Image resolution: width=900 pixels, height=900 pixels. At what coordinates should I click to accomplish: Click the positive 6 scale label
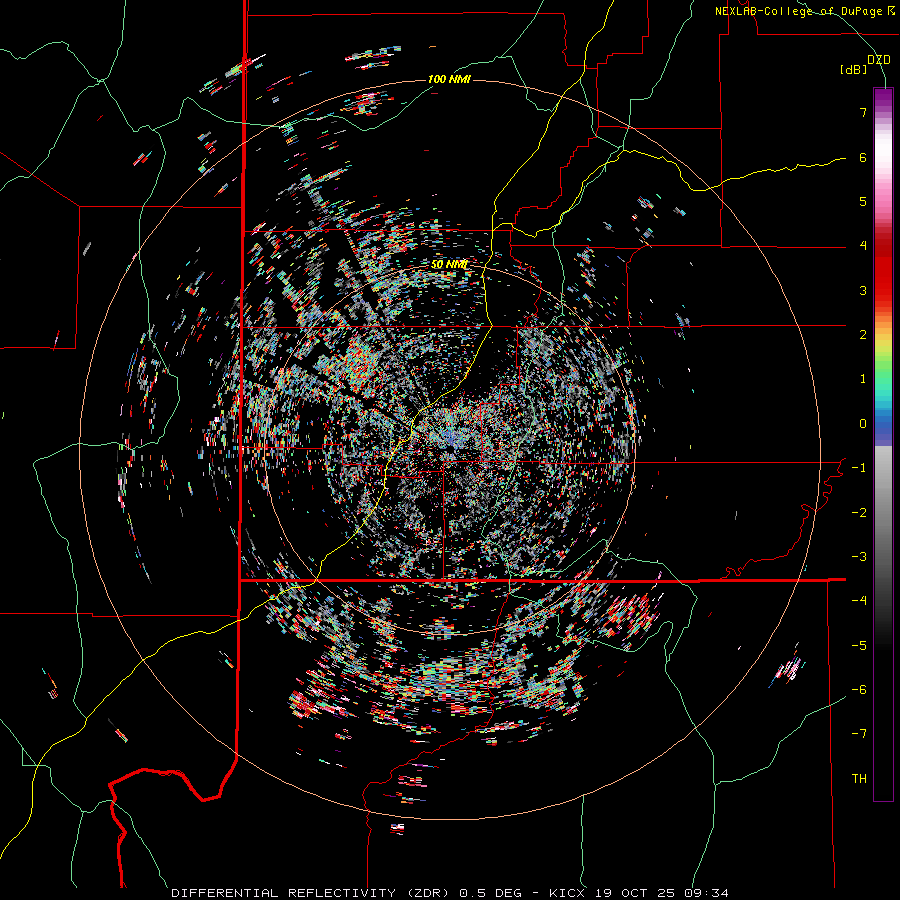(863, 157)
